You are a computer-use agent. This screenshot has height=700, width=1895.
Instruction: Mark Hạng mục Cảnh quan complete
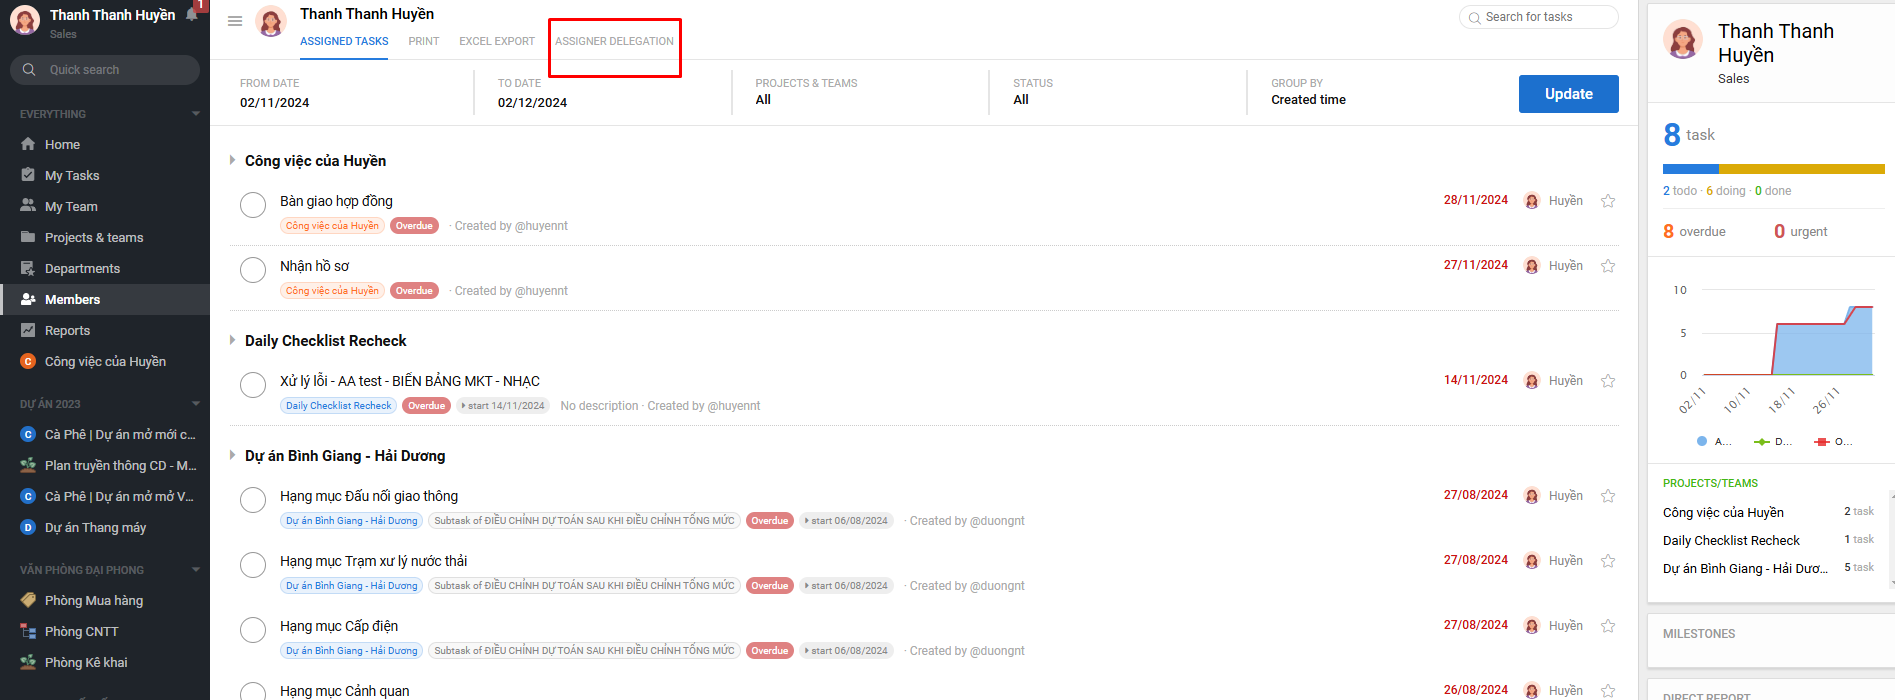(253, 691)
